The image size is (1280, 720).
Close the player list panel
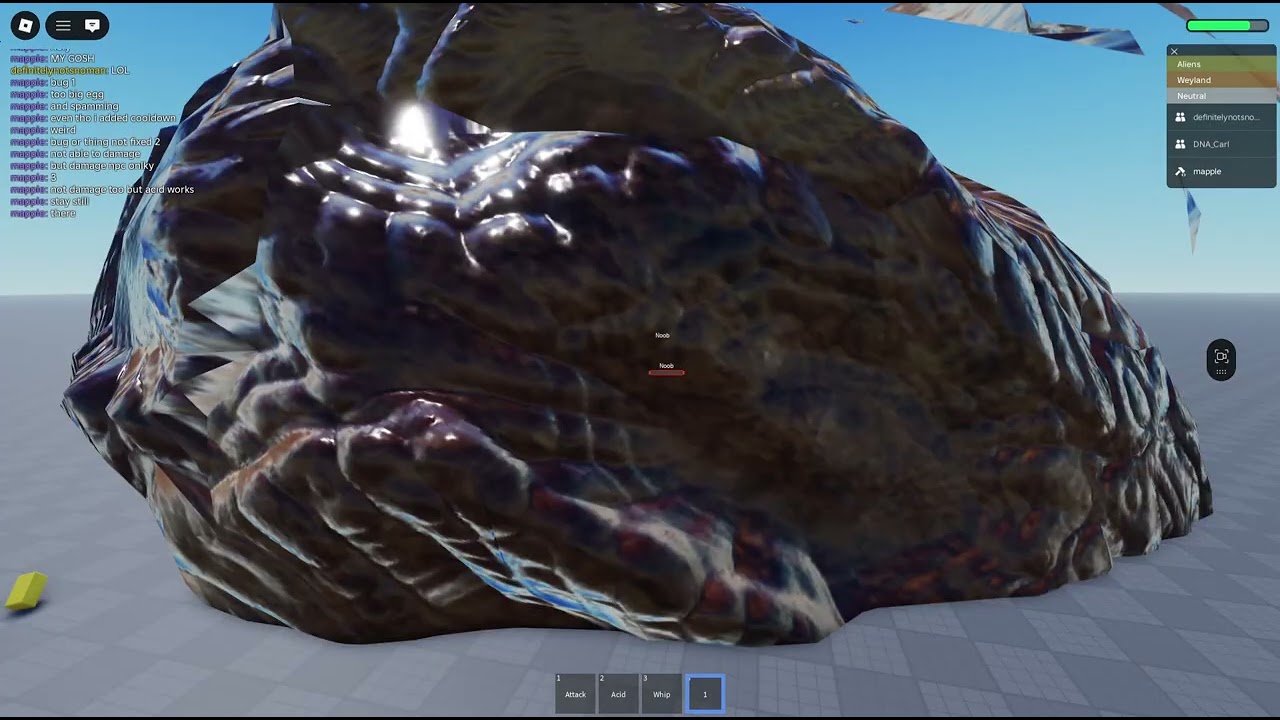[1174, 51]
